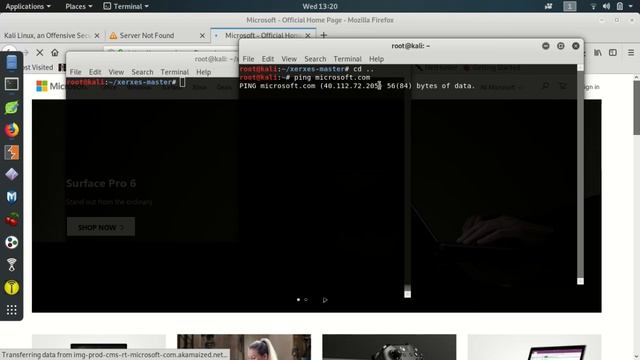
Task: Open the Applications menu
Action: pos(28,6)
